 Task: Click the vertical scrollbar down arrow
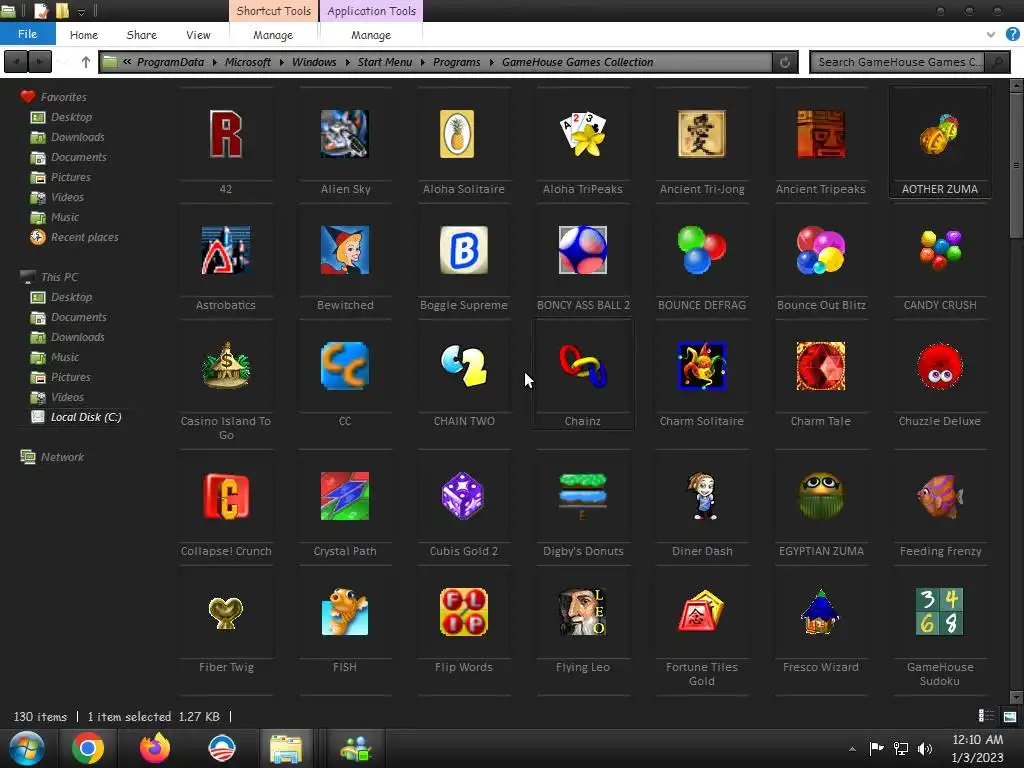coord(1016,697)
